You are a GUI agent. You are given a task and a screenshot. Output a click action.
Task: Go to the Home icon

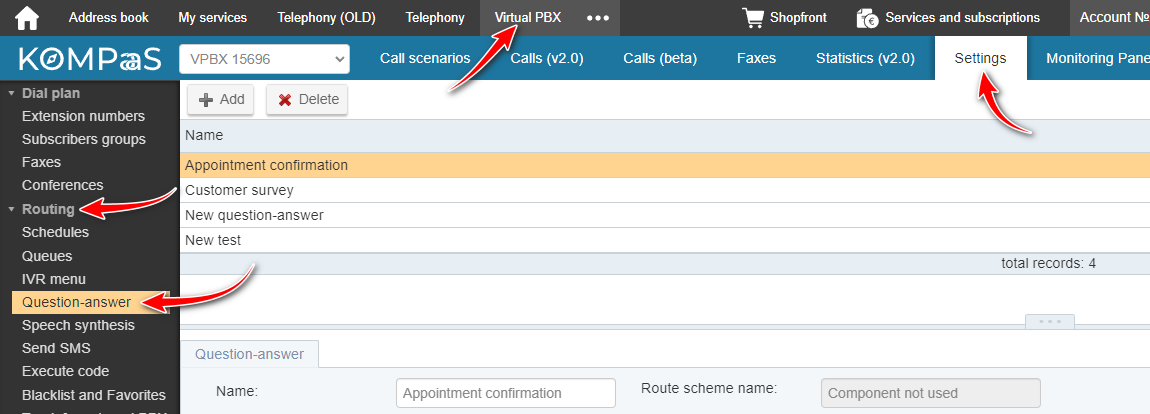coord(27,18)
